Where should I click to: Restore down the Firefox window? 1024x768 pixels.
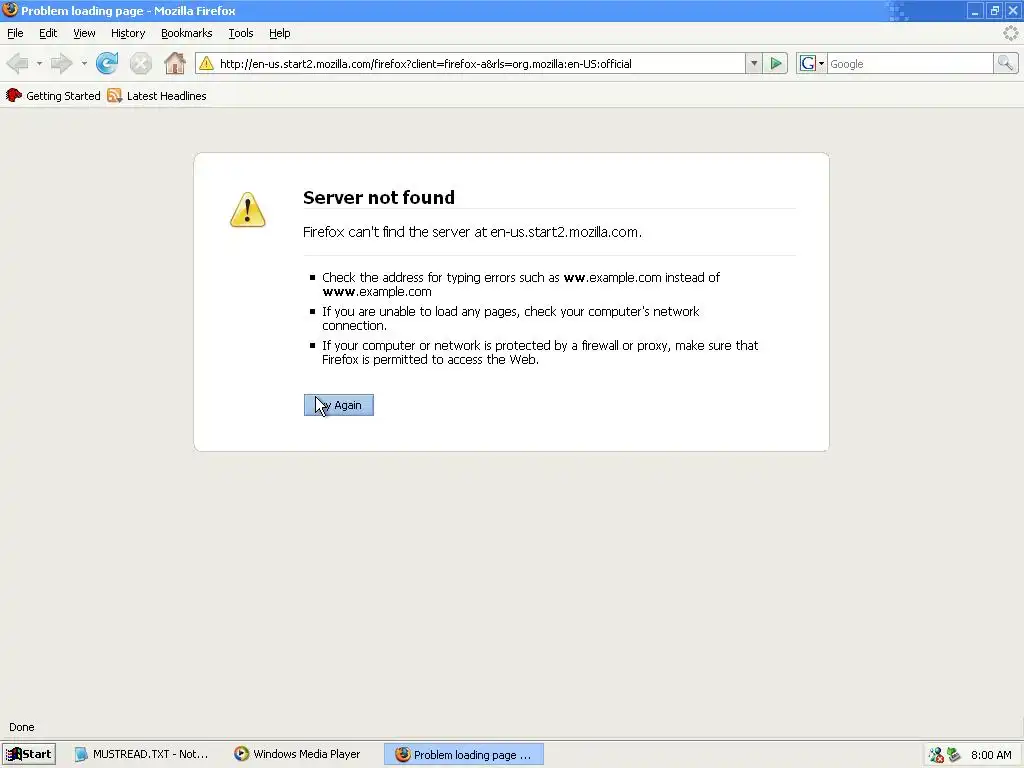994,10
